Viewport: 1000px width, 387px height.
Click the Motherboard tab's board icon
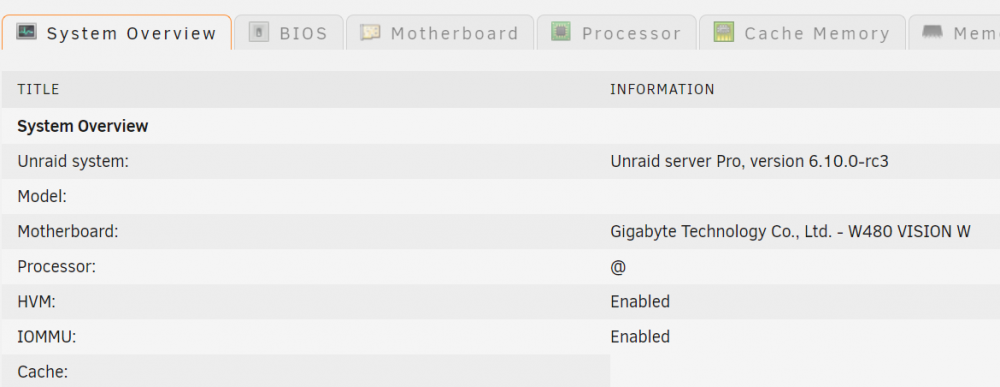(x=370, y=32)
